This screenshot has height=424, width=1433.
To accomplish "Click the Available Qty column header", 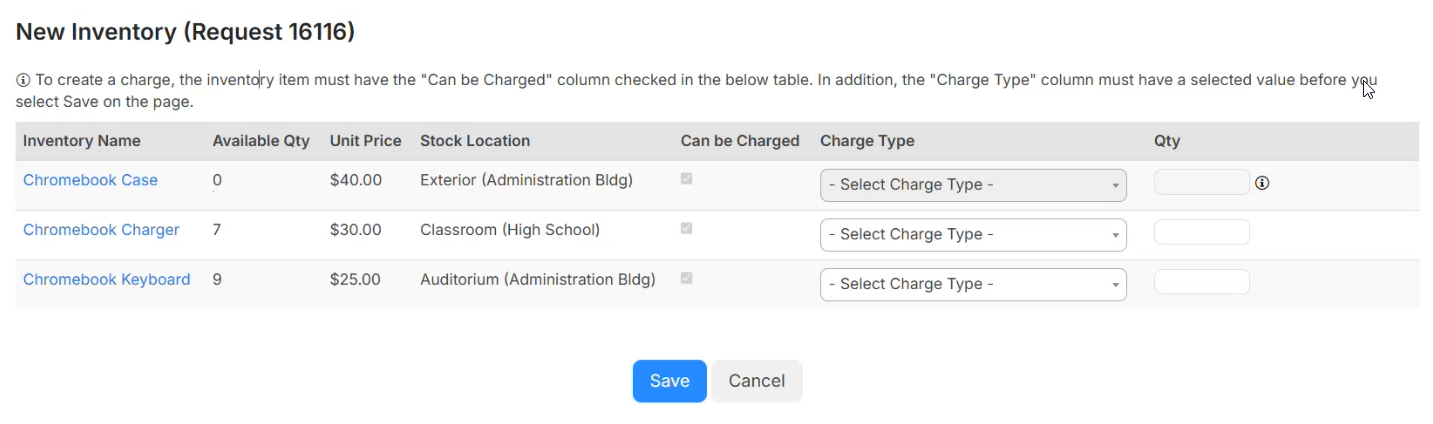I will tap(261, 141).
